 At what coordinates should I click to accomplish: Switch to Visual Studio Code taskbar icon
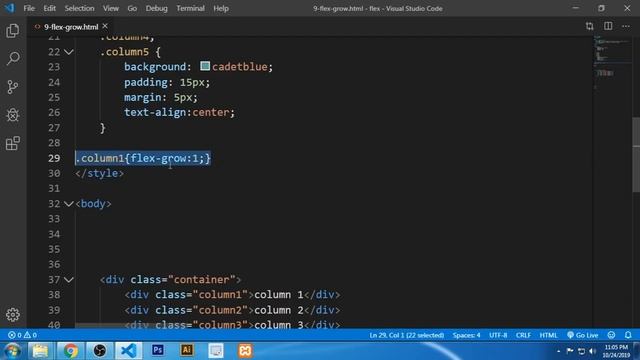pyautogui.click(x=129, y=351)
